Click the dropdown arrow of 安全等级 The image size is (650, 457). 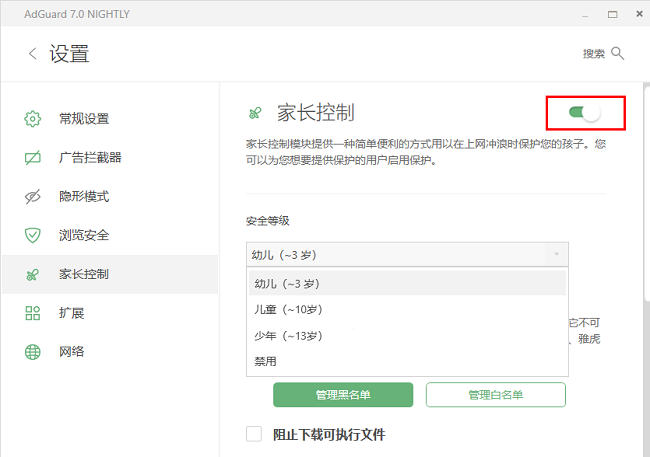click(x=557, y=254)
